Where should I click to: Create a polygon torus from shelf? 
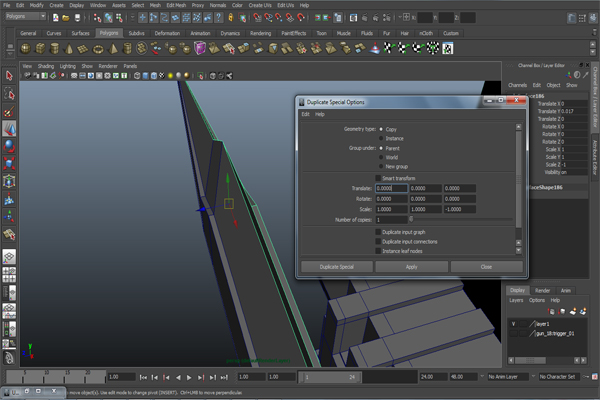point(98,49)
